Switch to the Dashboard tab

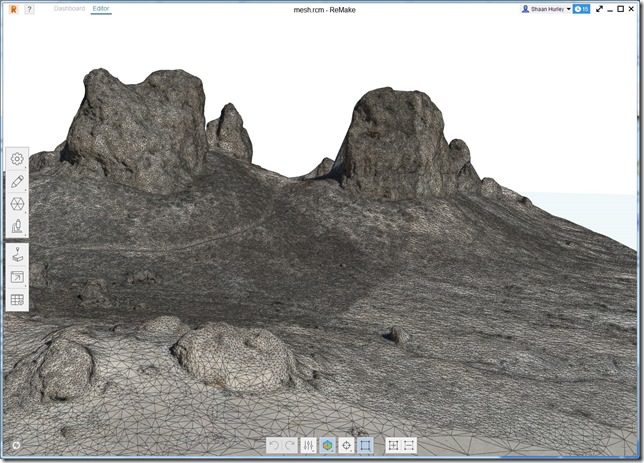69,9
